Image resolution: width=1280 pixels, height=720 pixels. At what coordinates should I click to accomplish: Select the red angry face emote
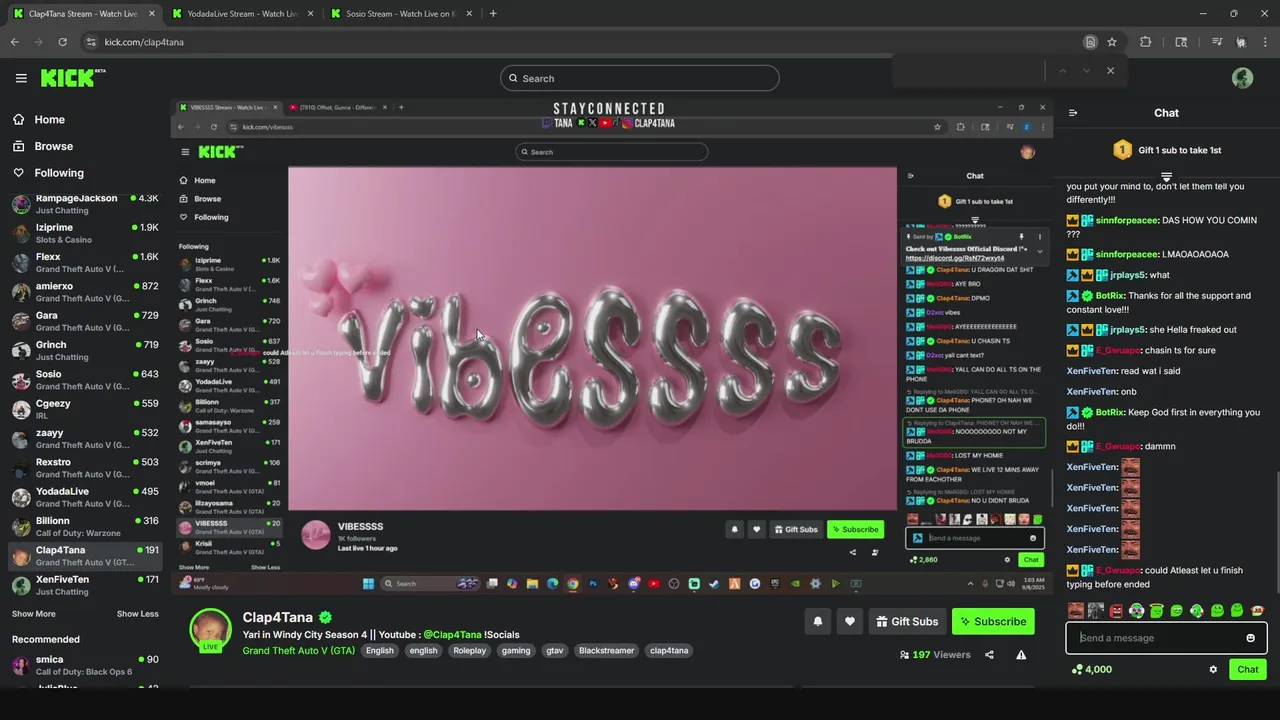click(x=1116, y=611)
